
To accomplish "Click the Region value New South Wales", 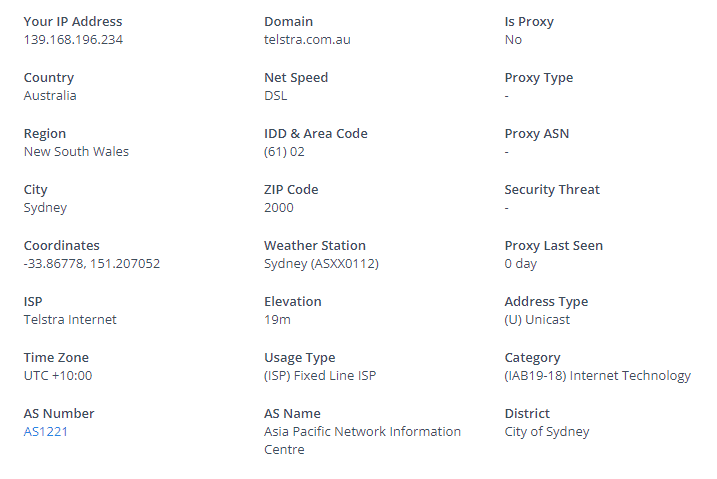I will pyautogui.click(x=76, y=152).
